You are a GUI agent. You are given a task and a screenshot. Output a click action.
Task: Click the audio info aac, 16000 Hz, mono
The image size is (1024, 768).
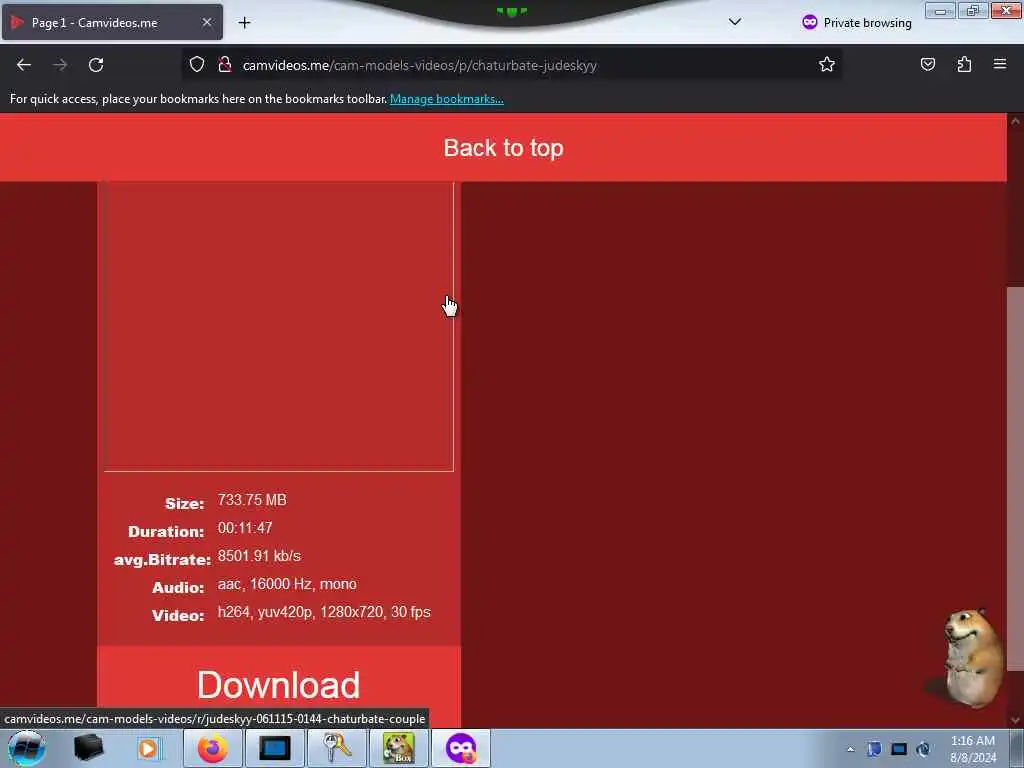pyautogui.click(x=287, y=584)
